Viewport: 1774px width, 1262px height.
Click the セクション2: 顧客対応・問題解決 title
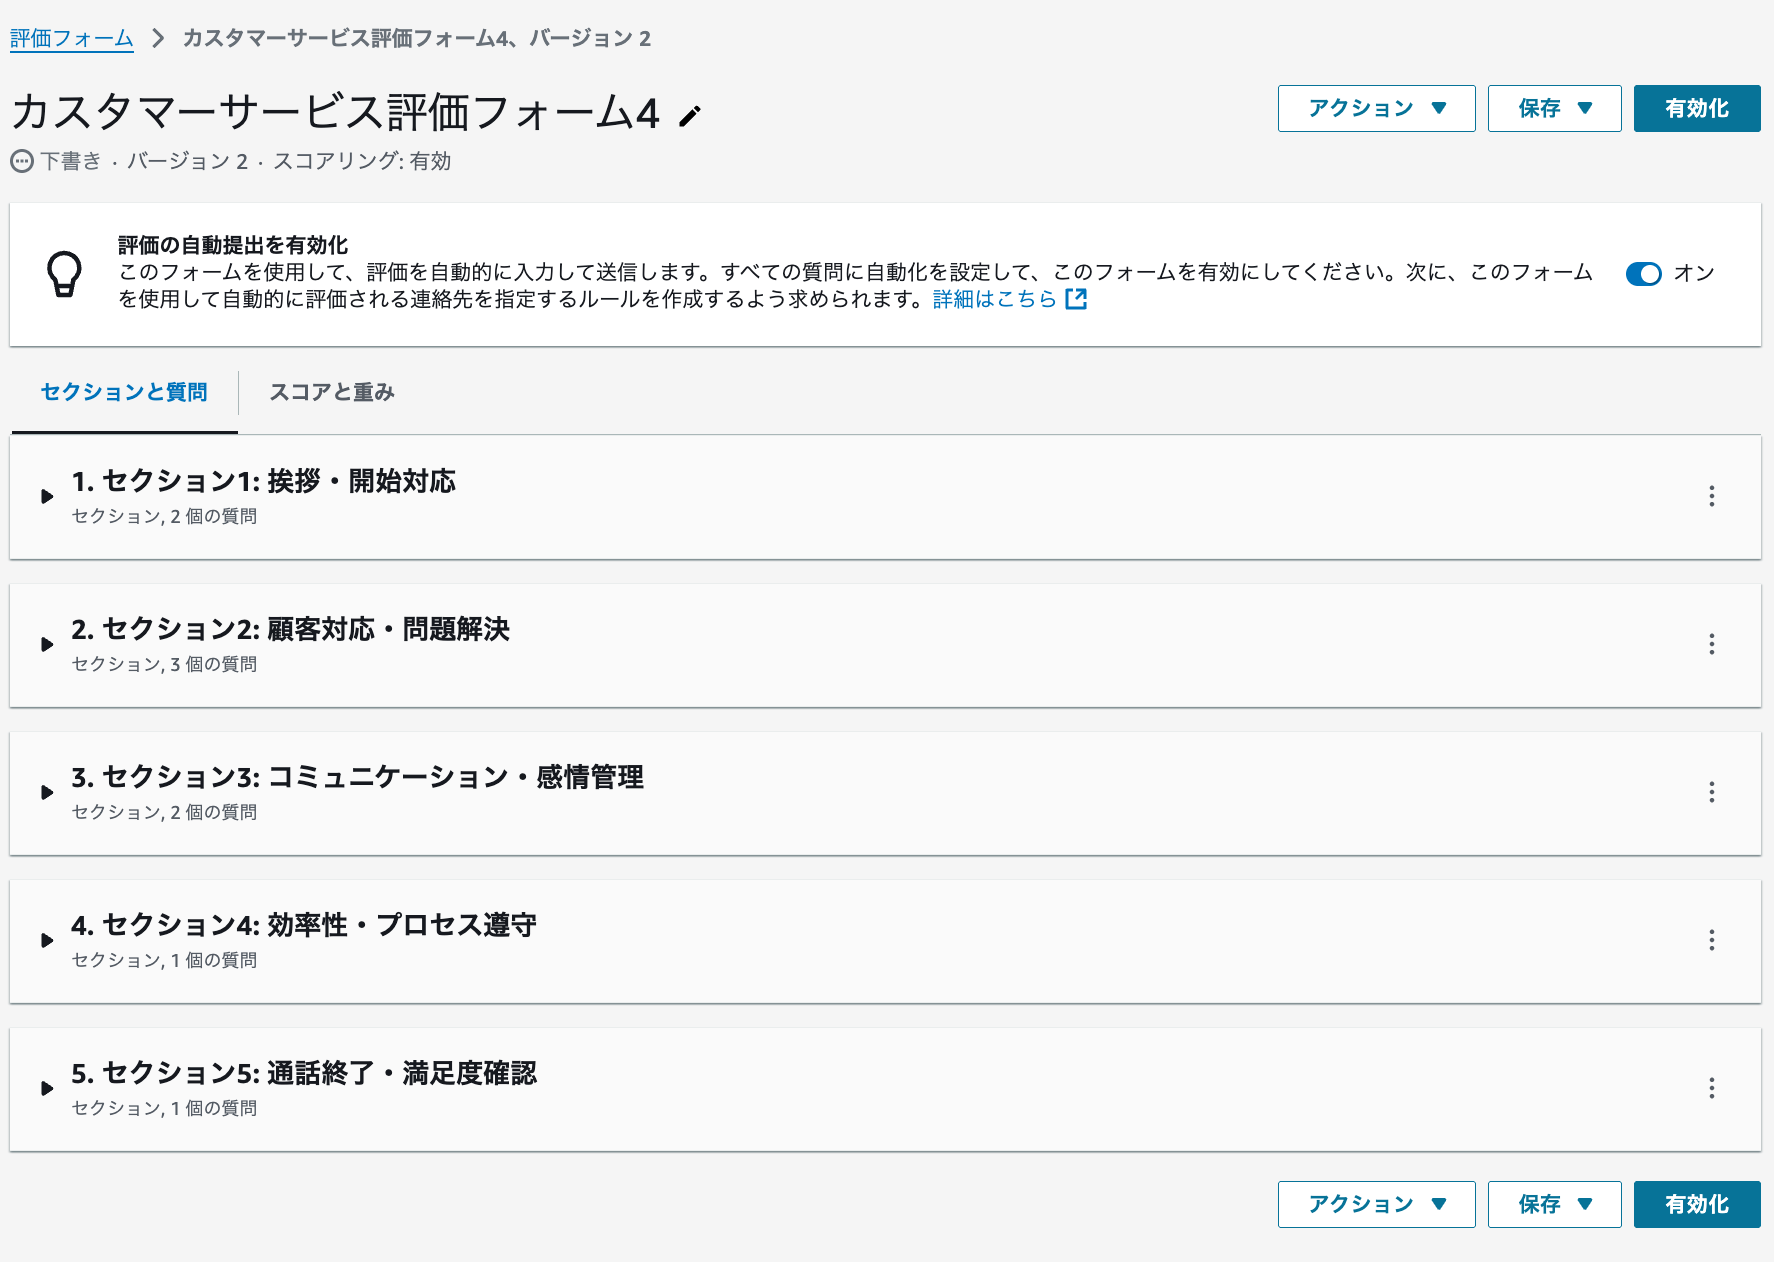[x=290, y=629]
